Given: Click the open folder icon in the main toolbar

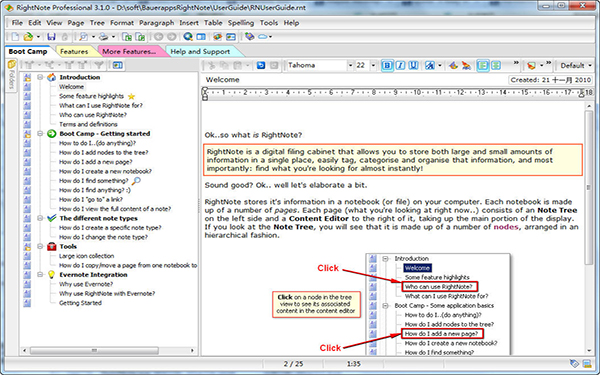Looking at the screenshot, I should click(x=28, y=37).
